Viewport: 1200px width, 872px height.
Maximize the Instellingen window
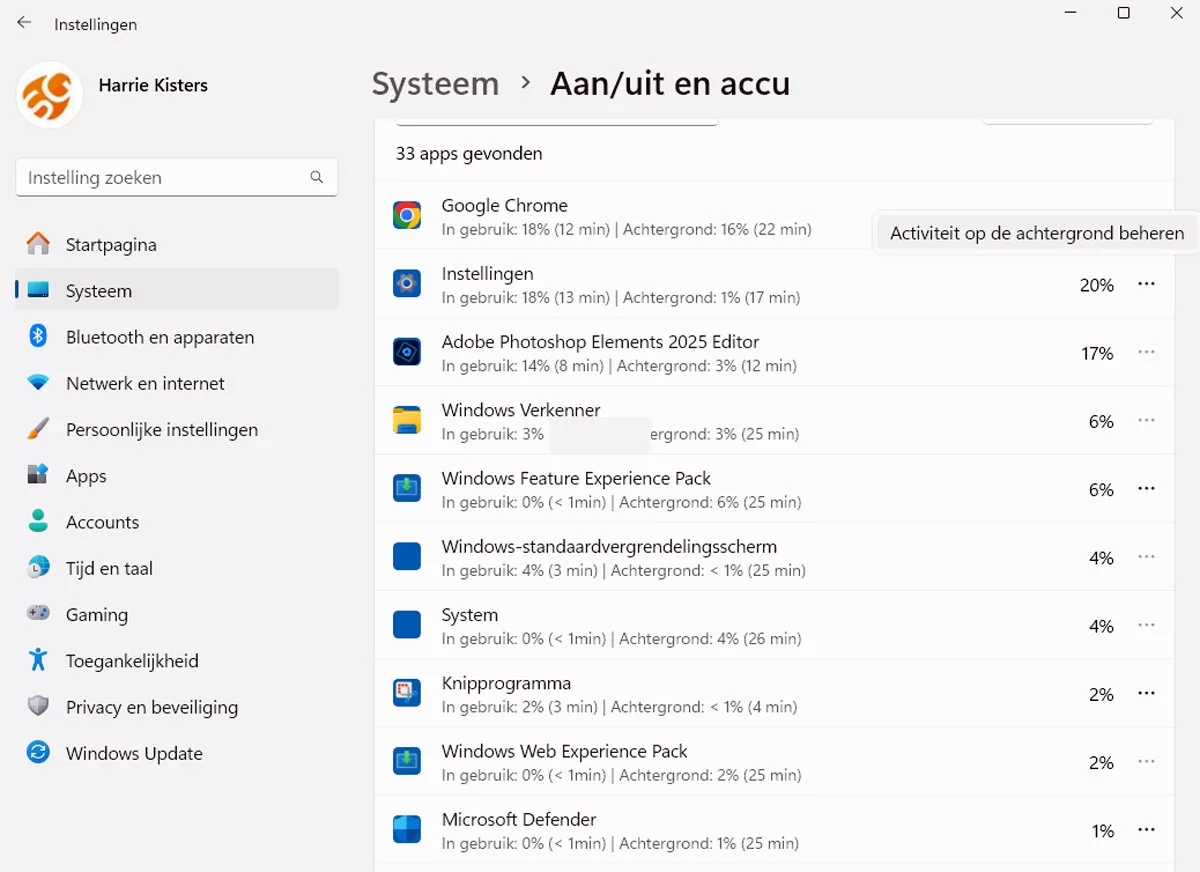(x=1123, y=13)
